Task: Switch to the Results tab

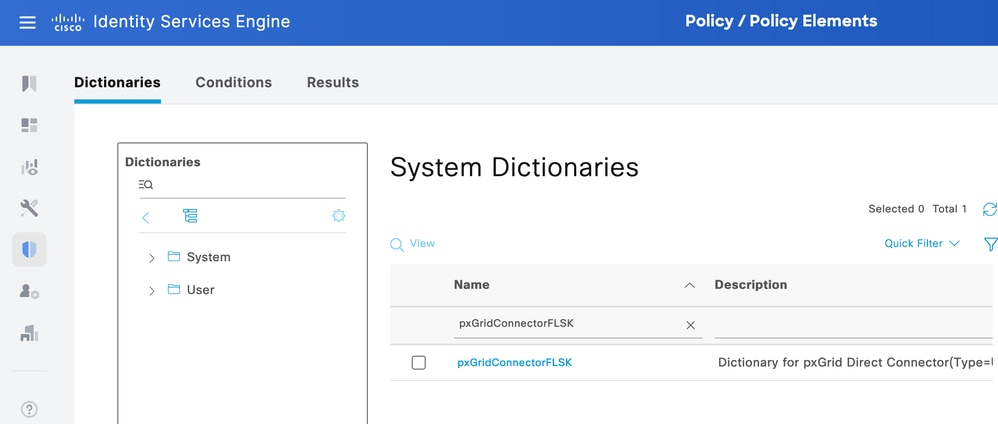Action: point(333,83)
